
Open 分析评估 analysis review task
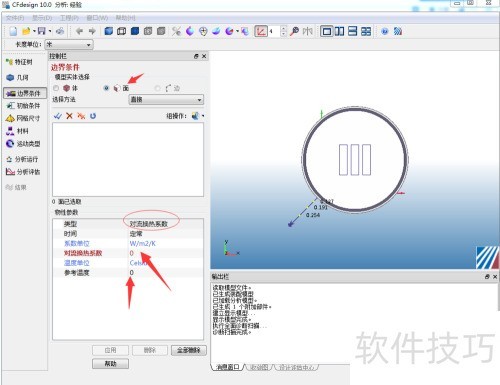pos(23,172)
